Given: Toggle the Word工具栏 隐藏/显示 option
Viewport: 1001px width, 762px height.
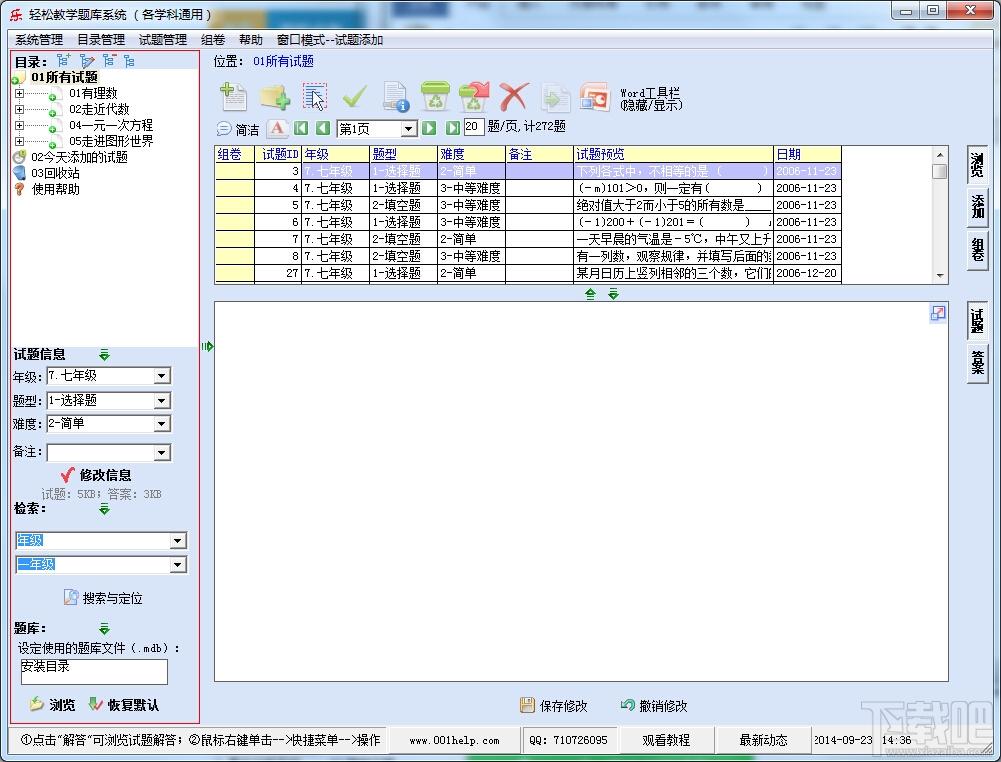Looking at the screenshot, I should (x=651, y=99).
